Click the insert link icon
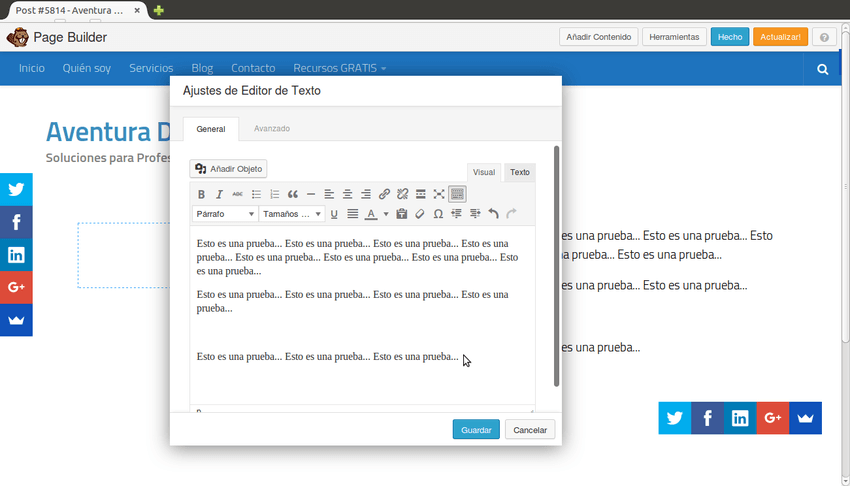The image size is (850, 486). click(x=384, y=194)
